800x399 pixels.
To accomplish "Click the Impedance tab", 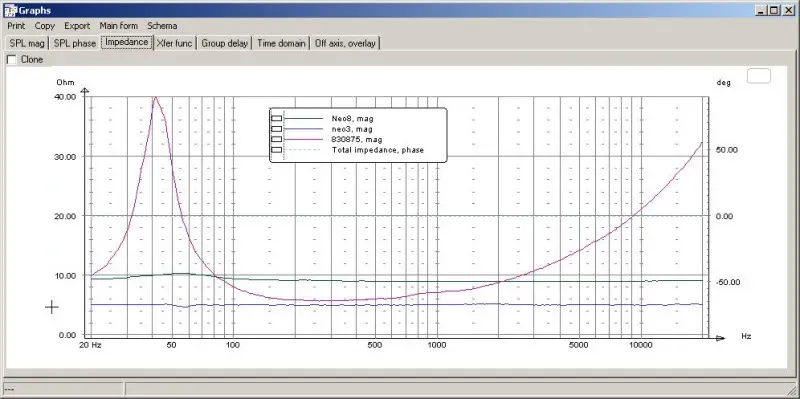I will point(127,42).
